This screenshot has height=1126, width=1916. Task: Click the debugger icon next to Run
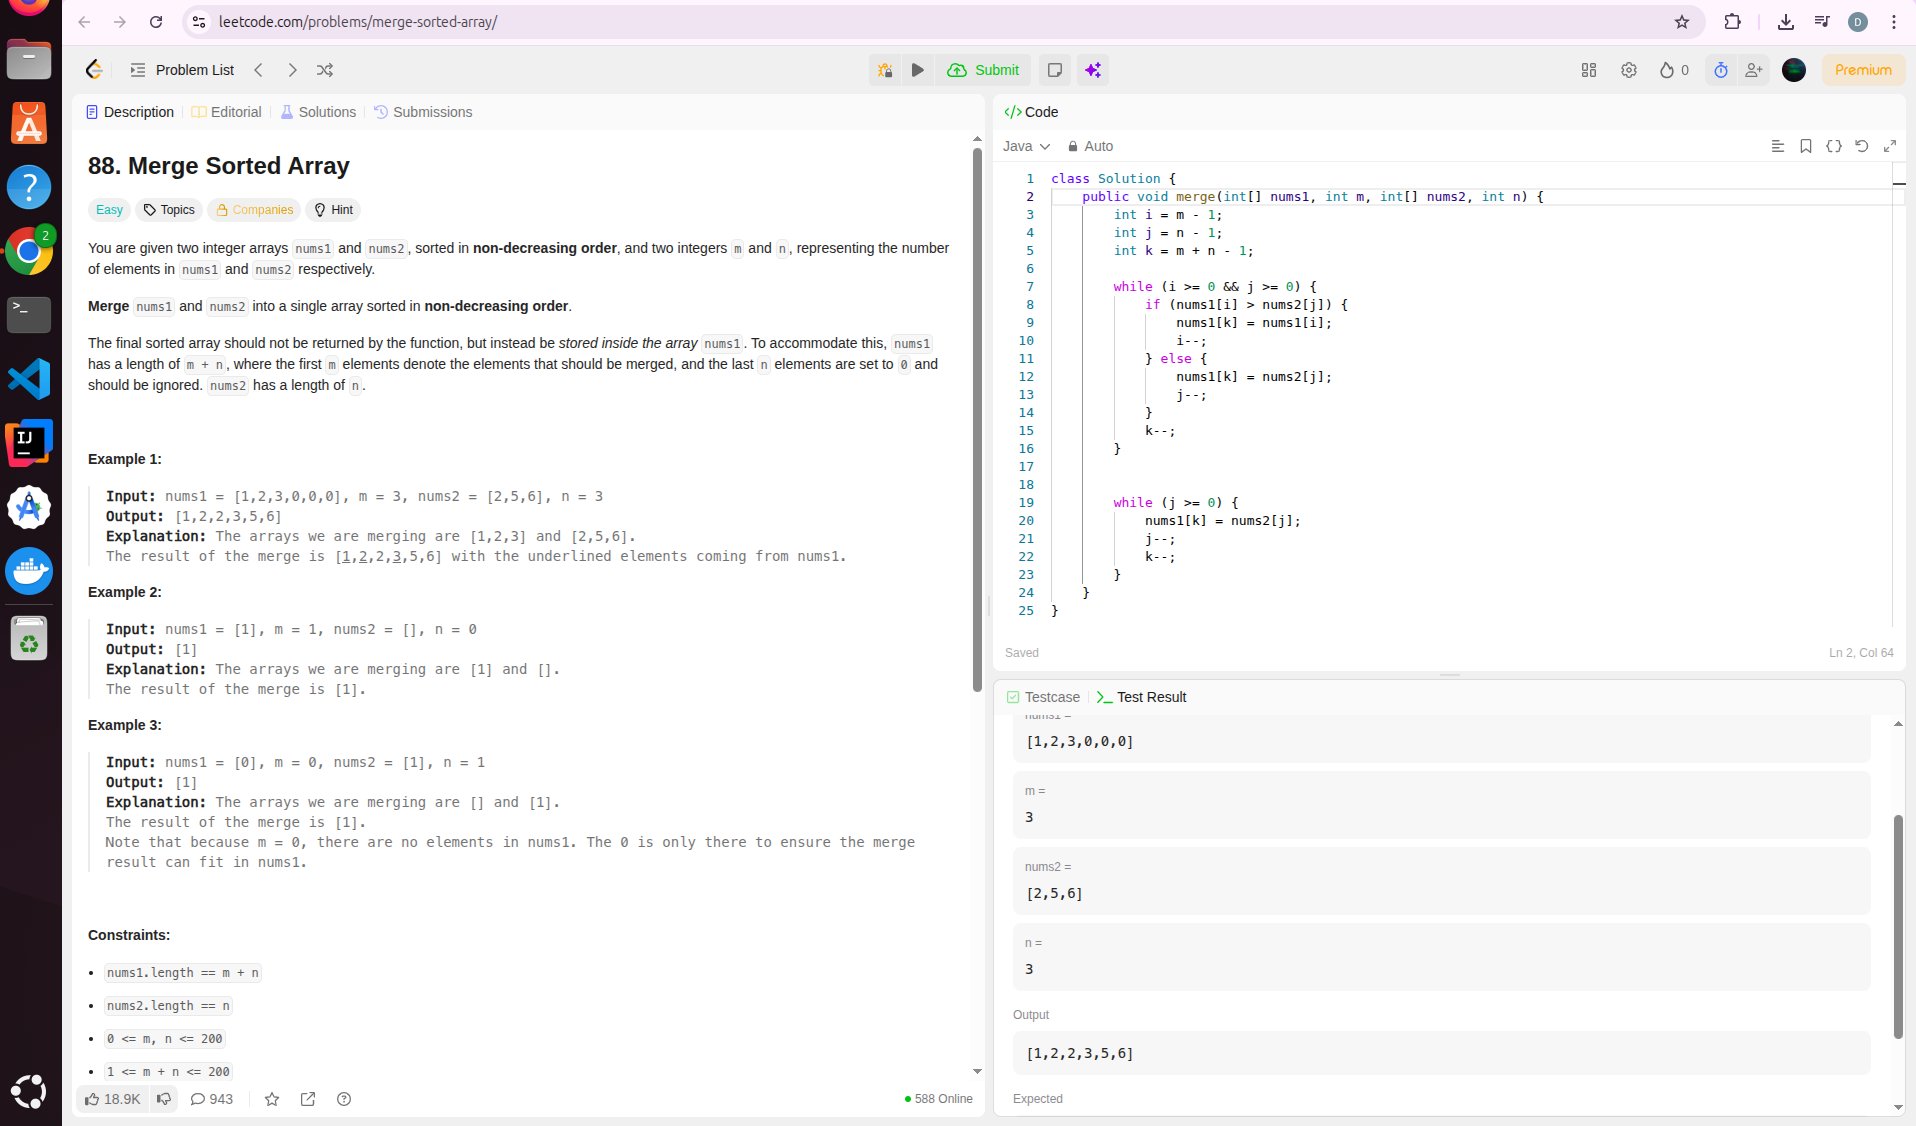(884, 70)
